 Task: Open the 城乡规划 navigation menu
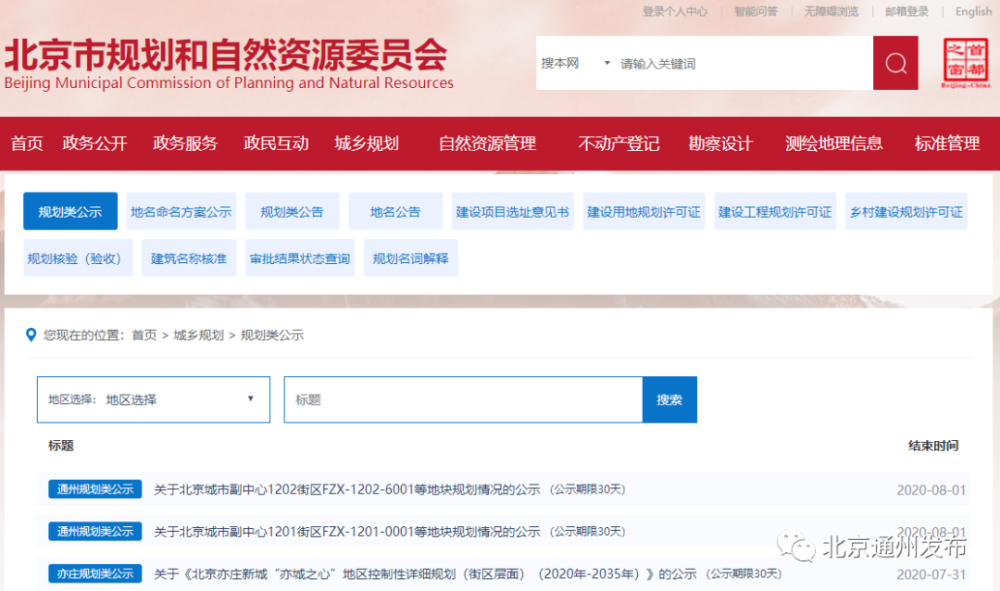tap(368, 143)
